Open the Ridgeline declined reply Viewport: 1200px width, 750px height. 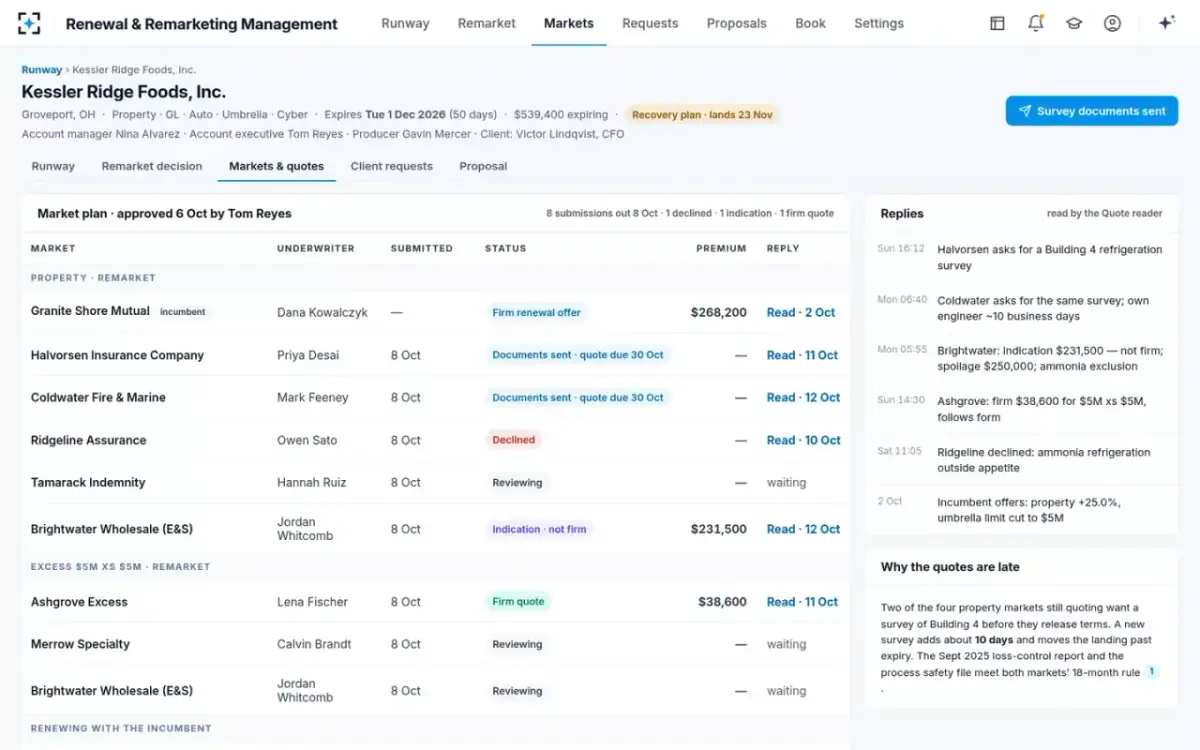click(1021, 459)
